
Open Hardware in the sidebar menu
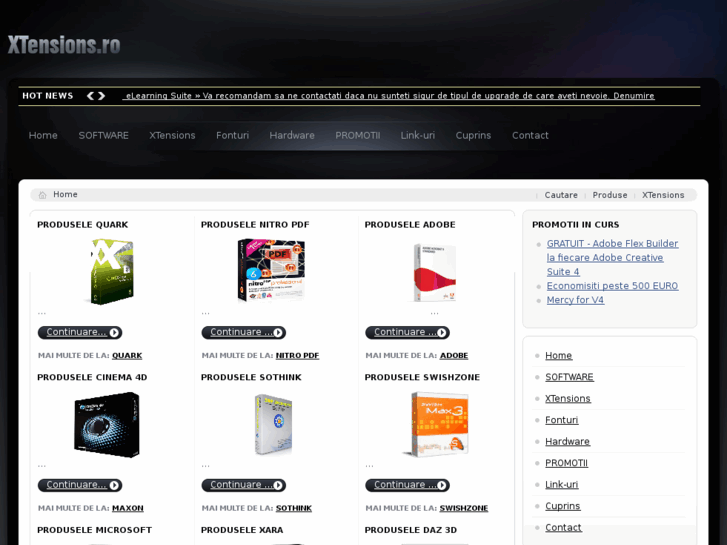[x=567, y=442]
